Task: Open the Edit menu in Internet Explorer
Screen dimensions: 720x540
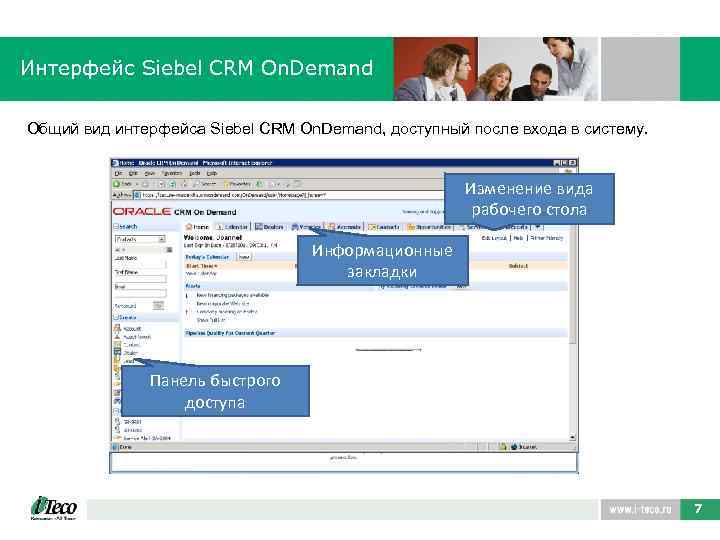Action: coord(133,174)
